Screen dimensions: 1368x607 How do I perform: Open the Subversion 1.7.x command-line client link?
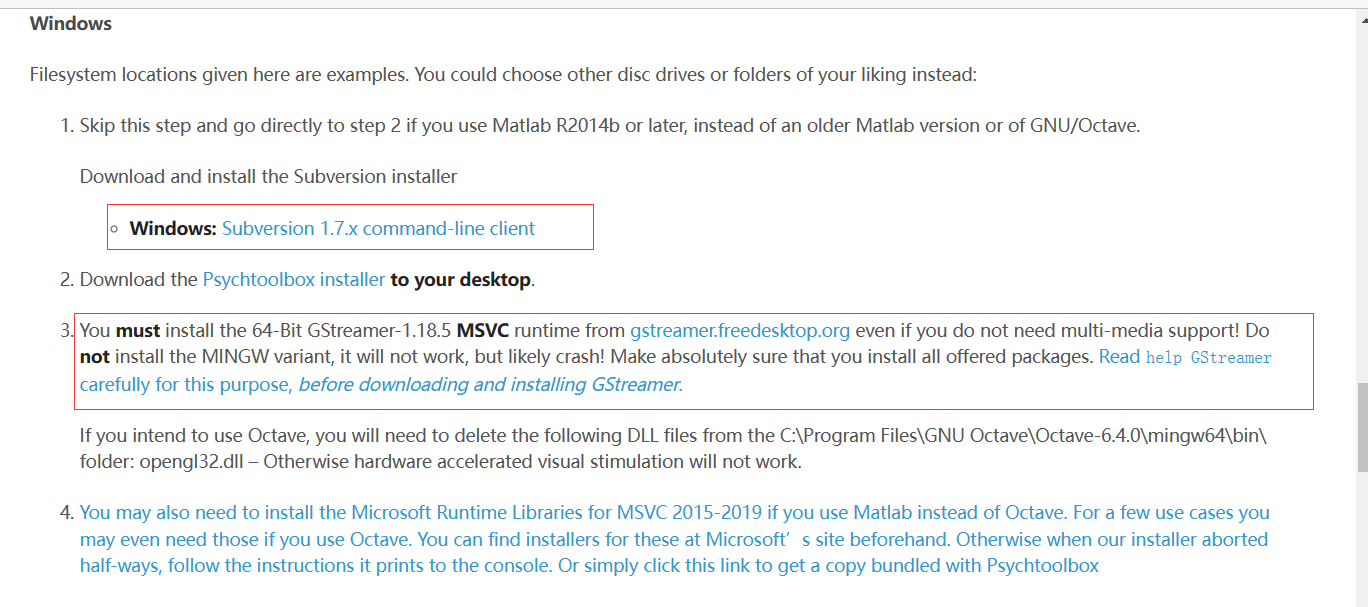point(378,228)
